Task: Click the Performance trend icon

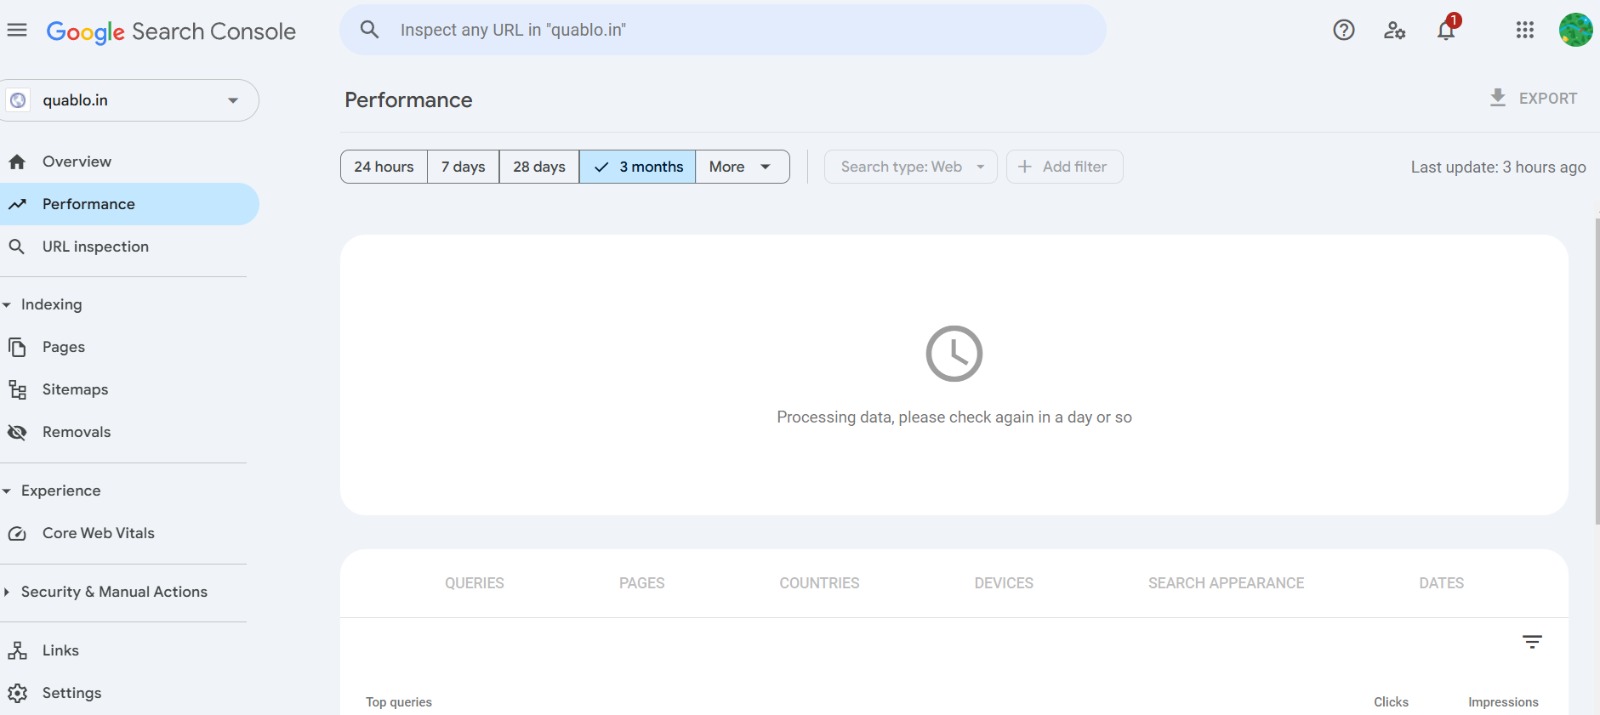Action: [17, 204]
